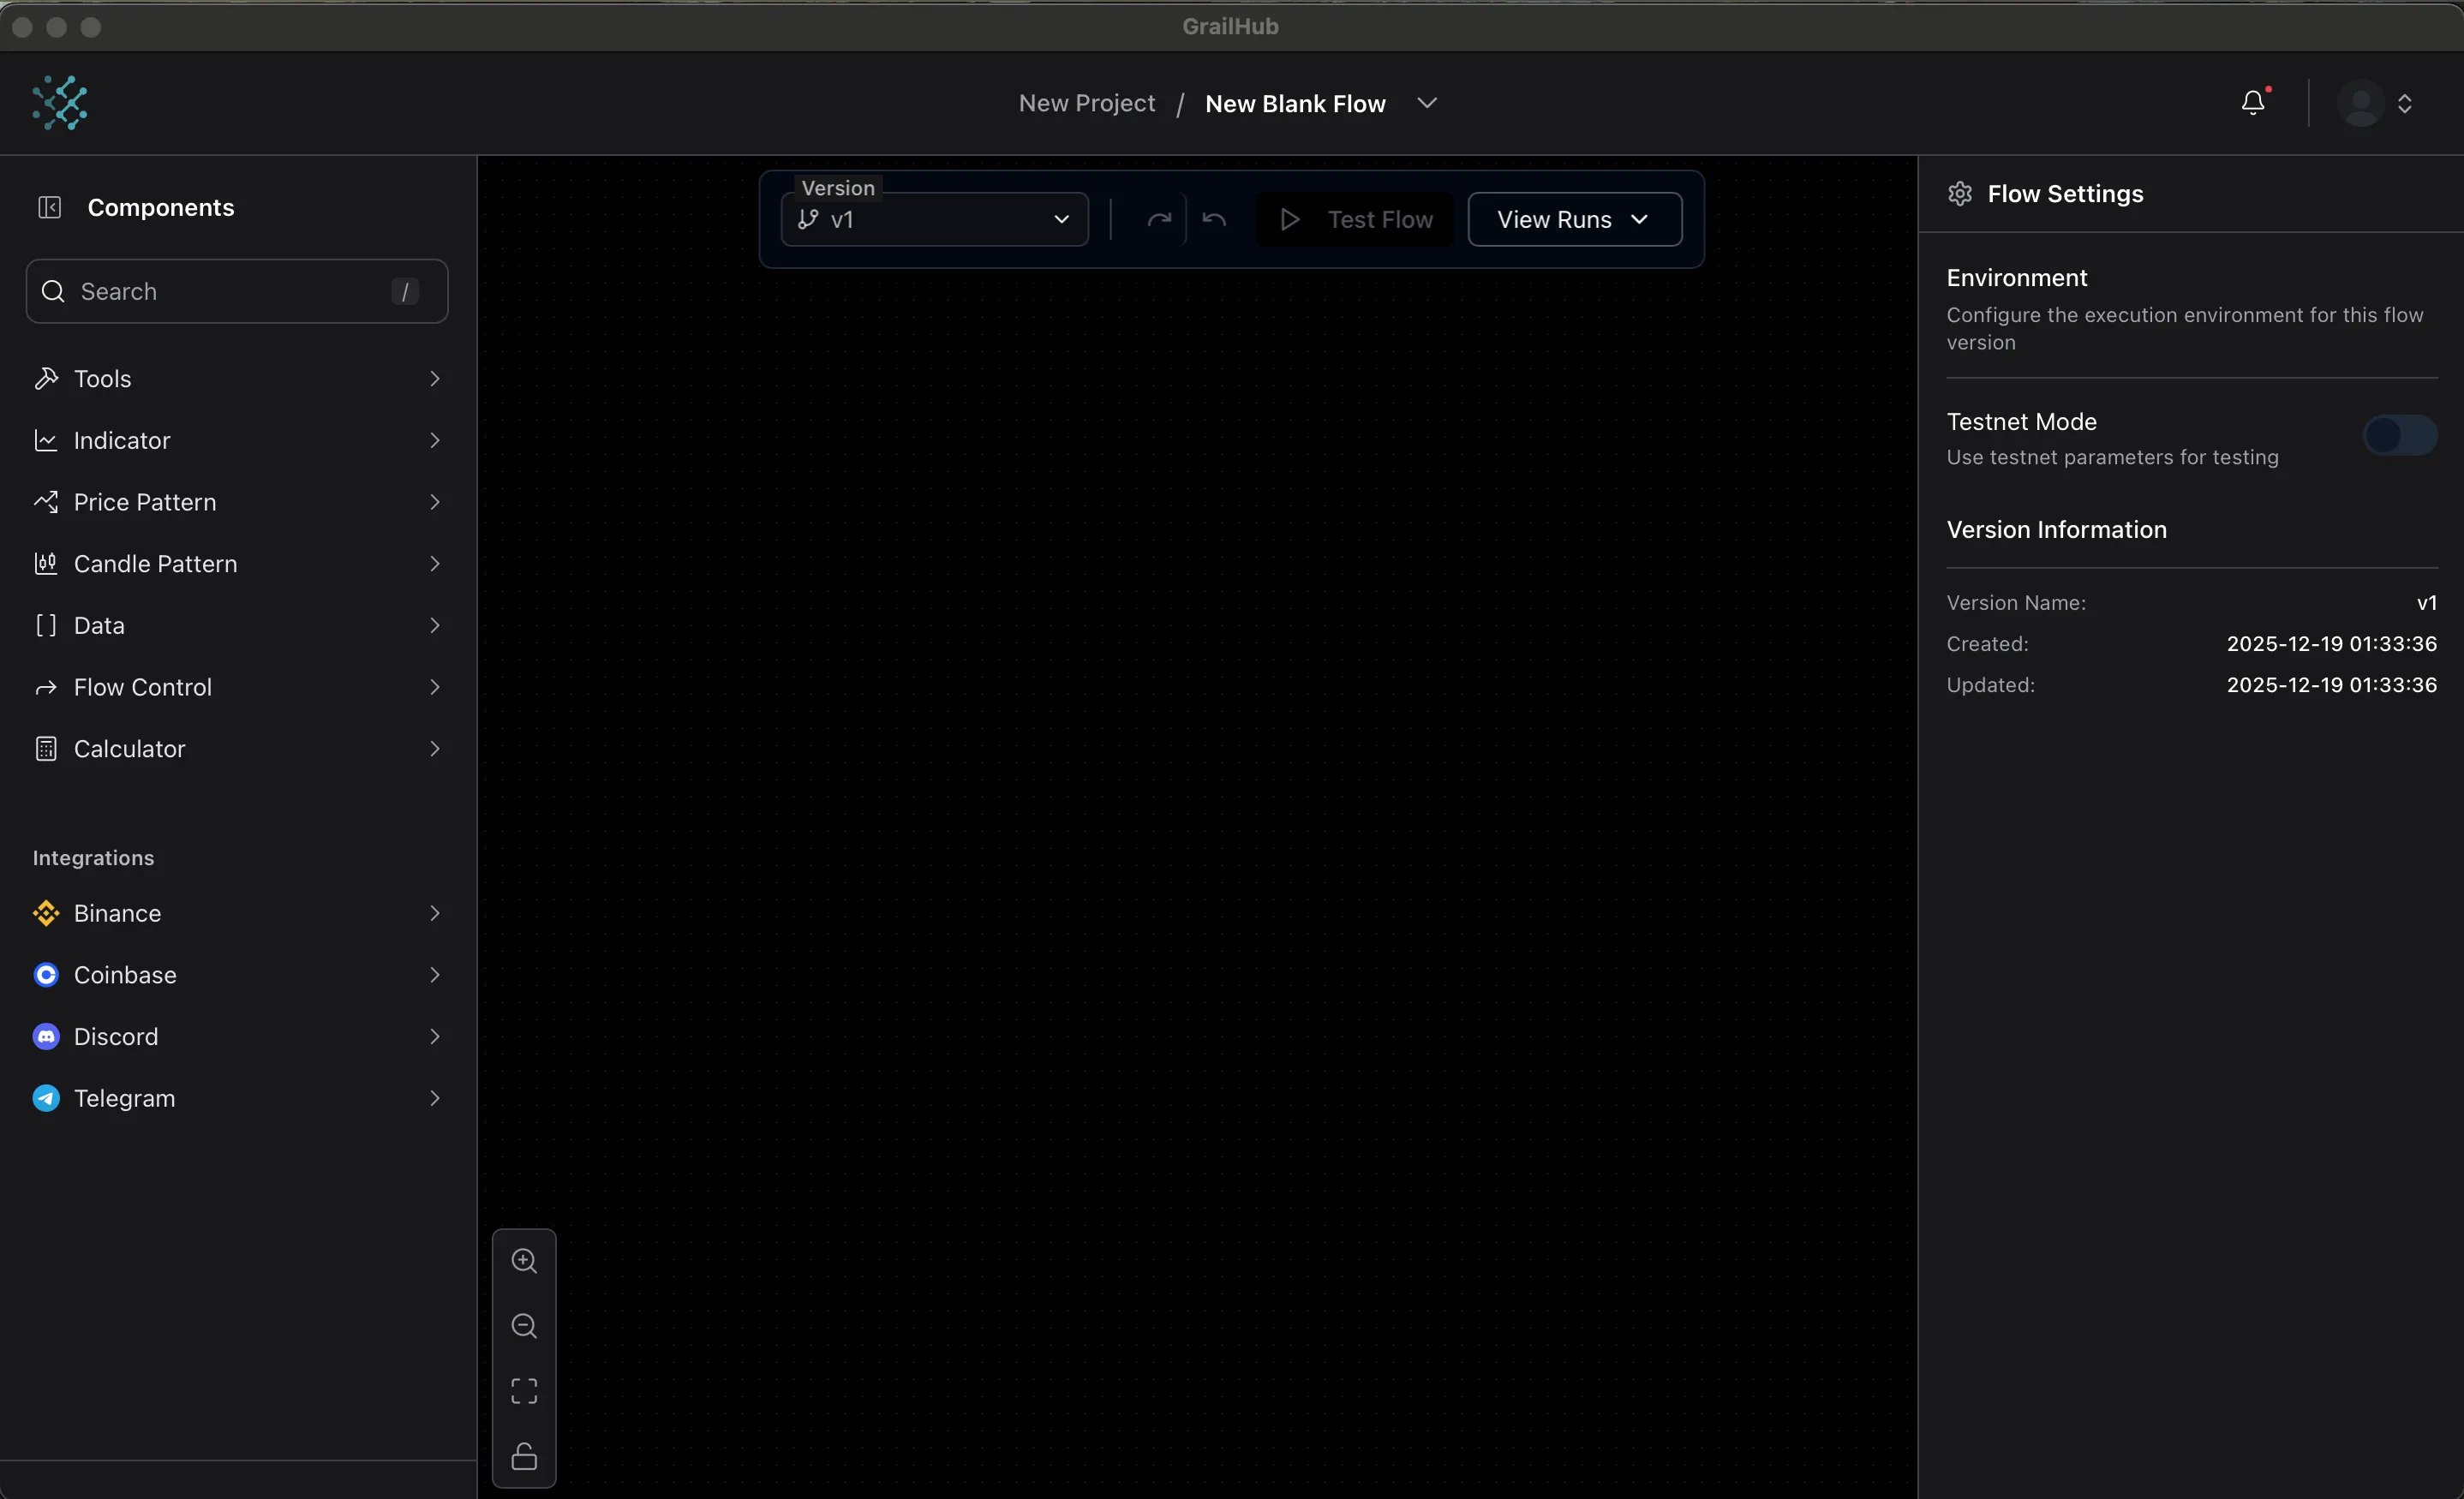The width and height of the screenshot is (2464, 1499).
Task: Zoom in on the flow canvas
Action: coord(524,1260)
